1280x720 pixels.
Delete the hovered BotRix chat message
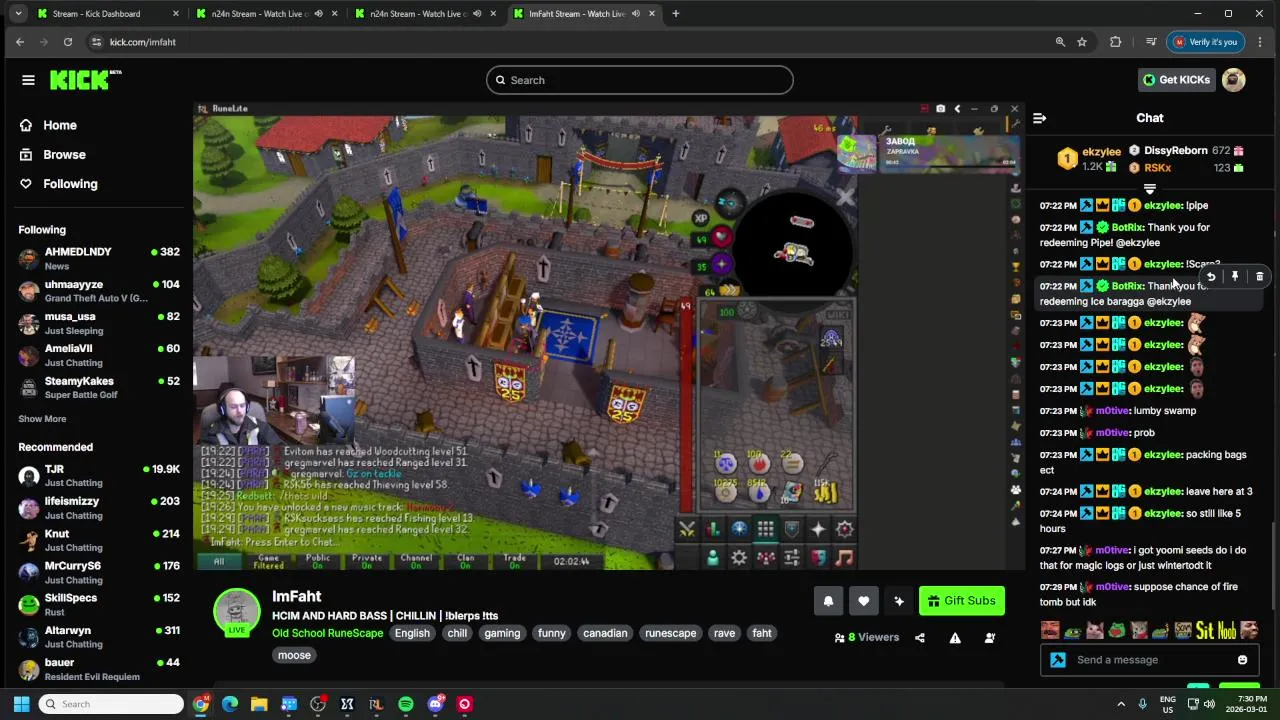(1259, 277)
